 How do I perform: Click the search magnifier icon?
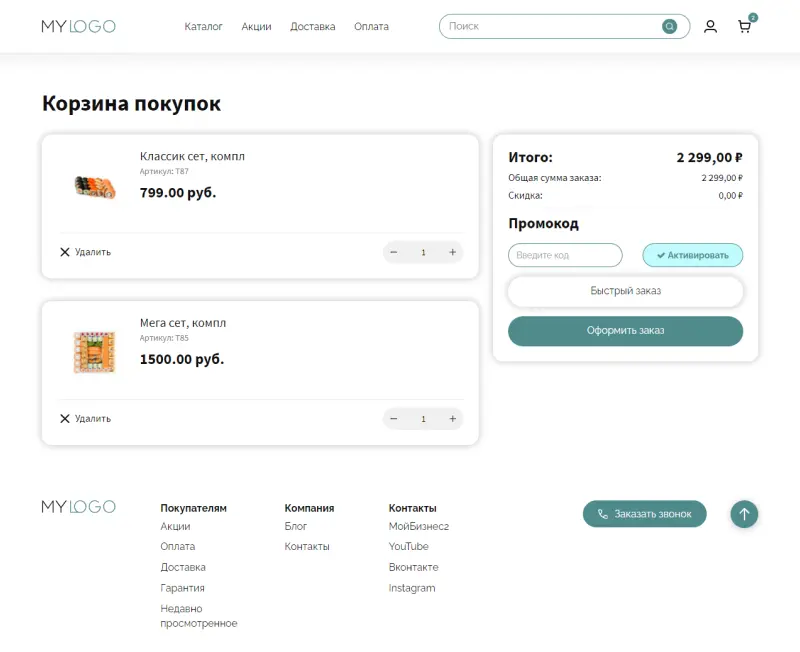[x=669, y=26]
